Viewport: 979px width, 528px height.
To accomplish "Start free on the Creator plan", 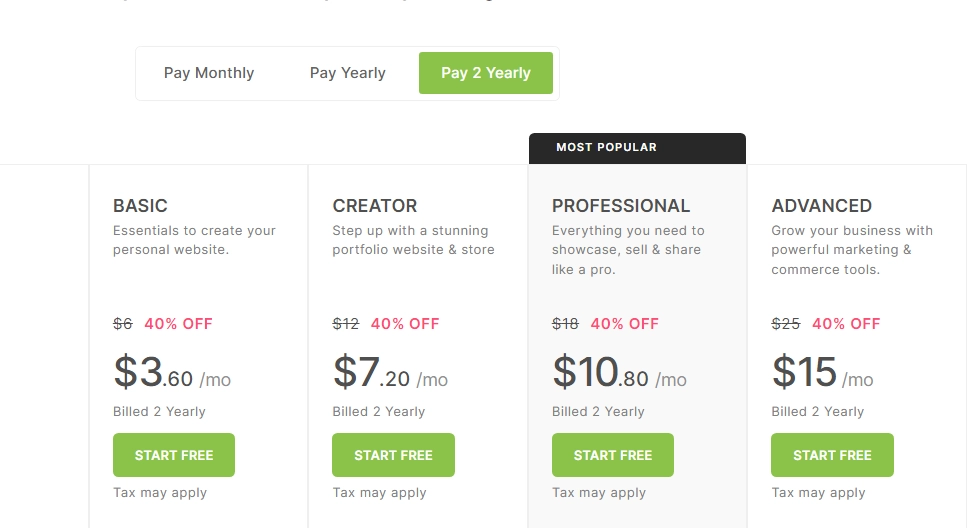I will [393, 455].
